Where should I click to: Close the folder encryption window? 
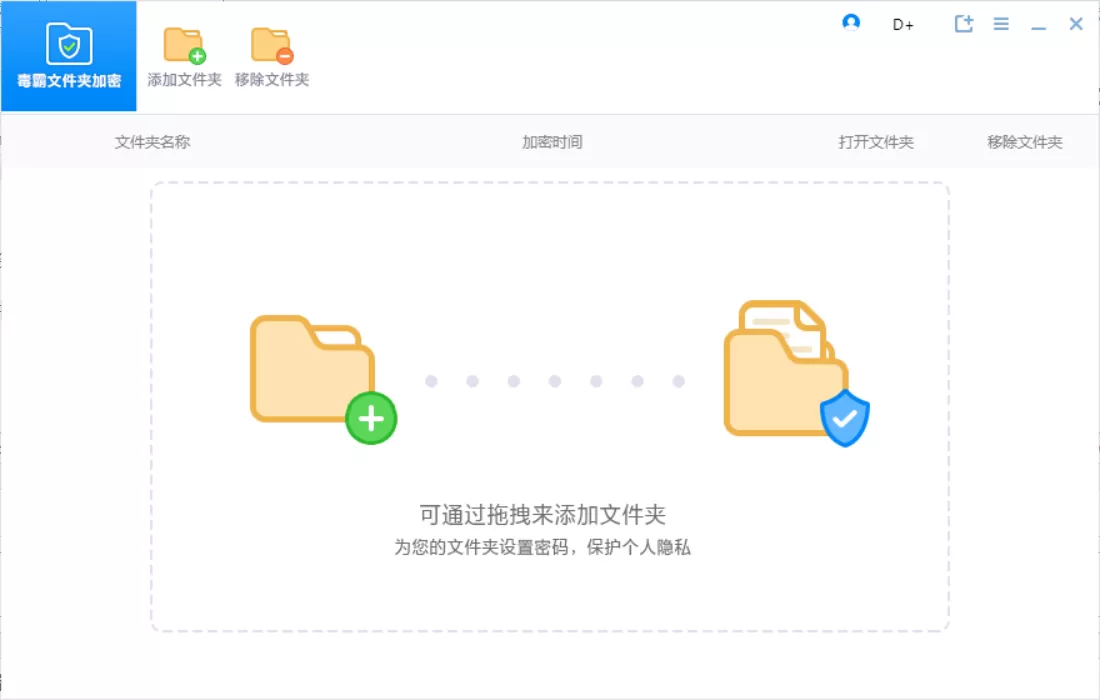click(x=1075, y=24)
